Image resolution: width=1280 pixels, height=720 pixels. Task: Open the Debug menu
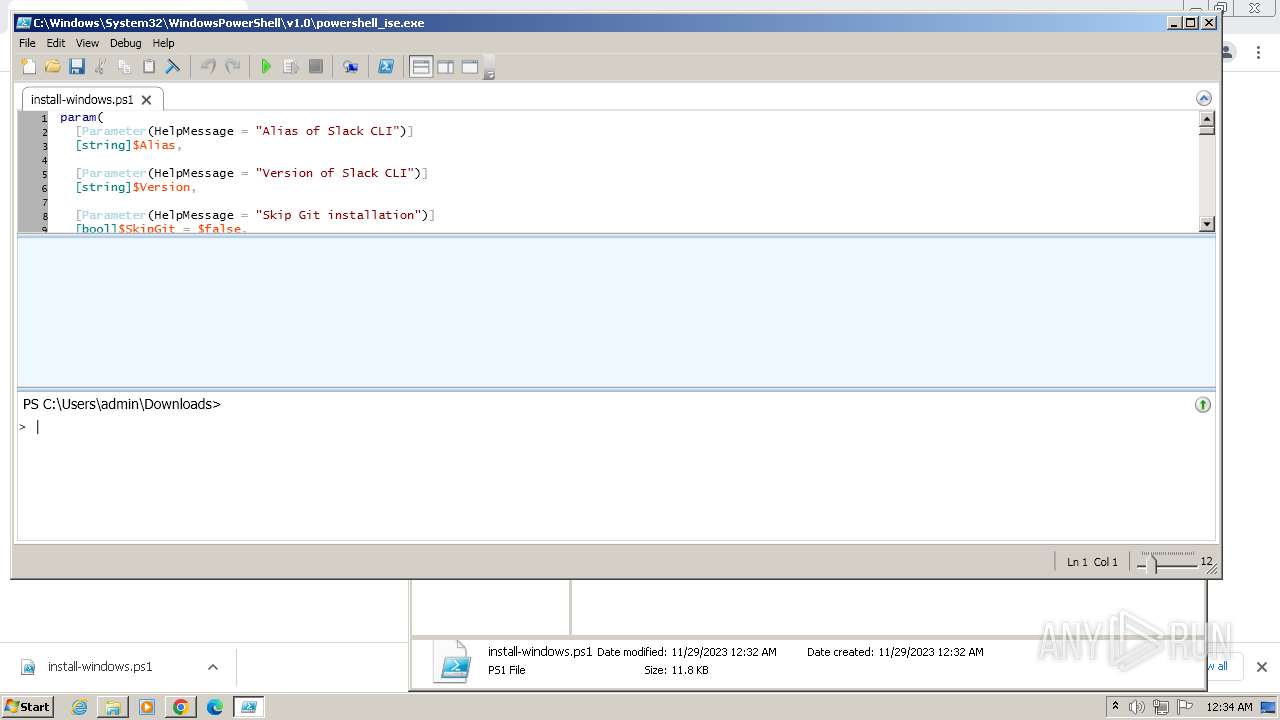[x=125, y=43]
